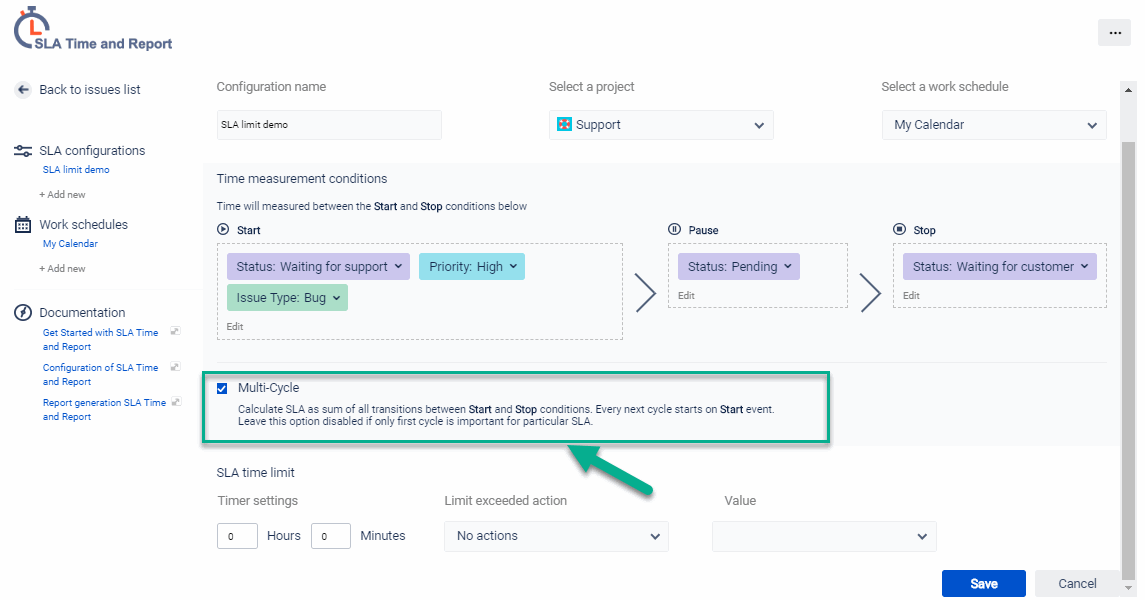Click the back arrow icon

pyautogui.click(x=23, y=90)
